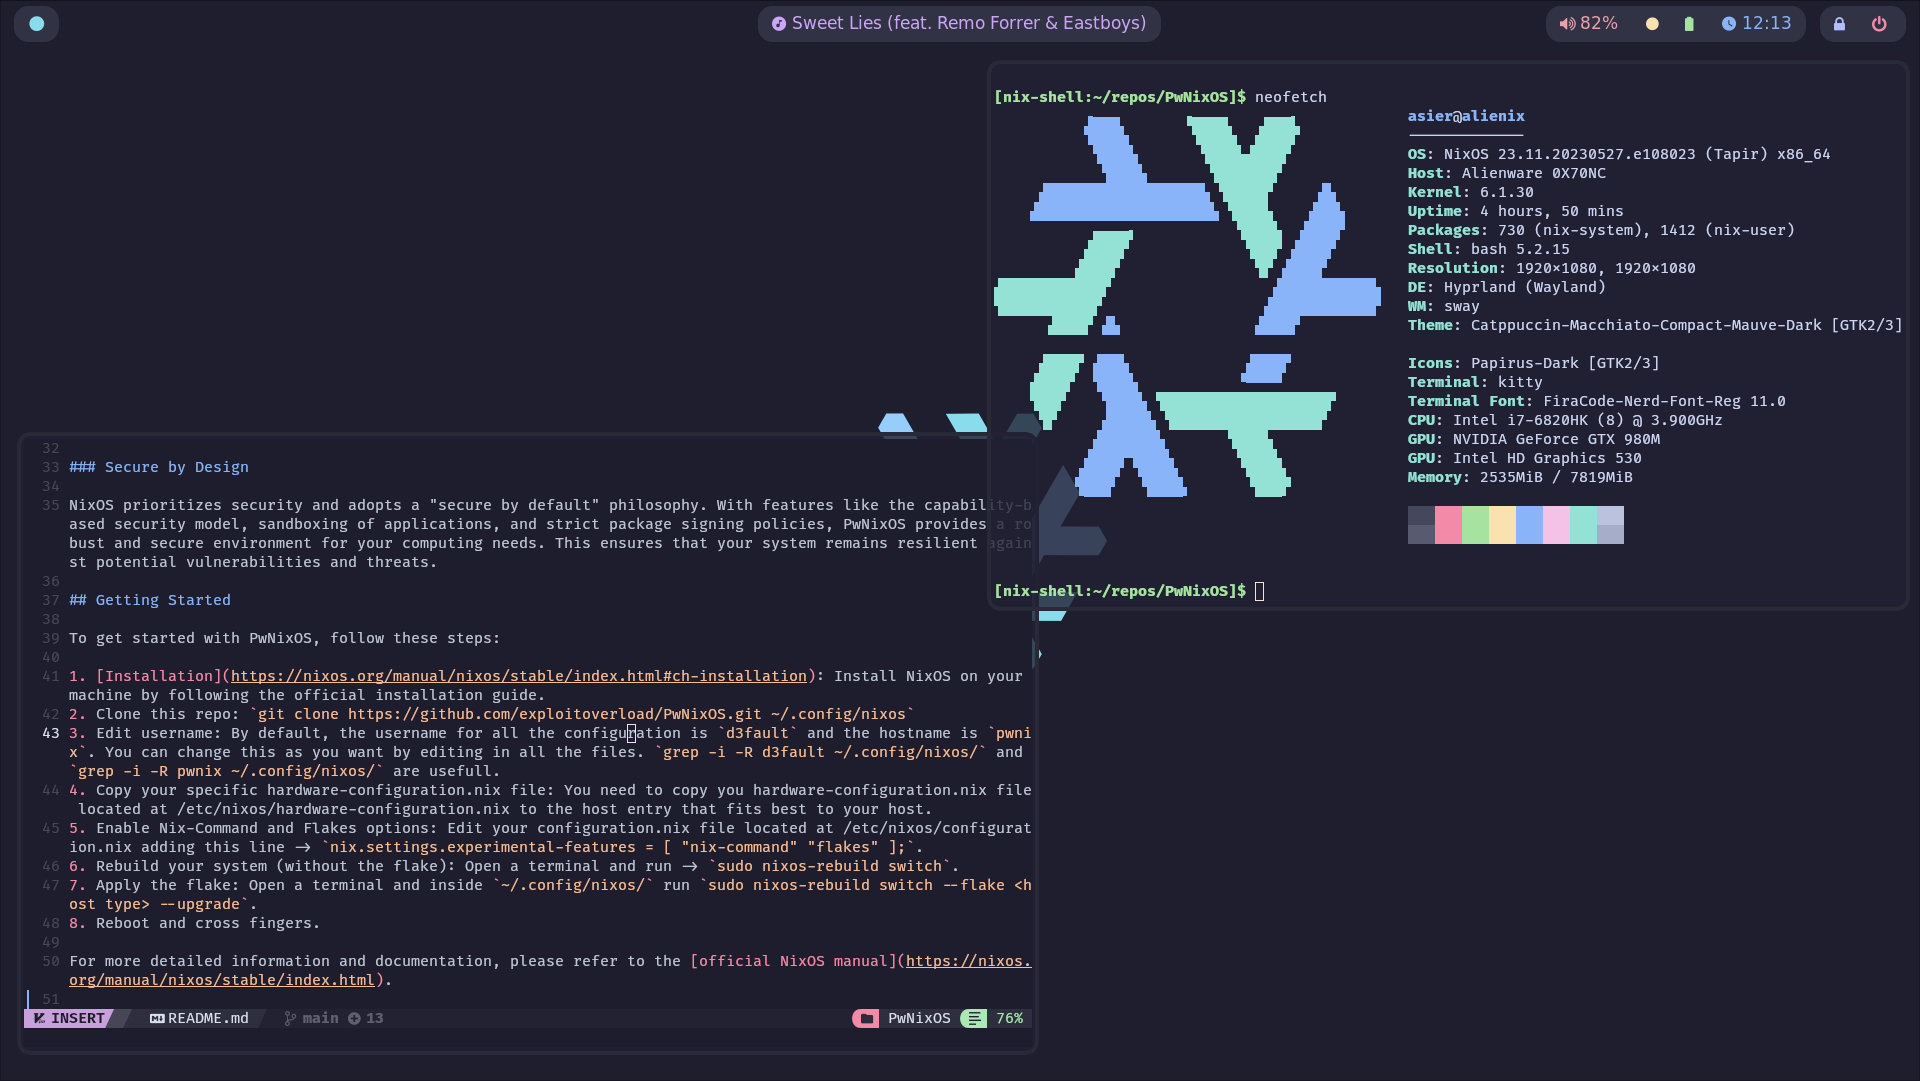Click the yellow circle indicator in top bar
1920x1081 pixels.
[1652, 24]
